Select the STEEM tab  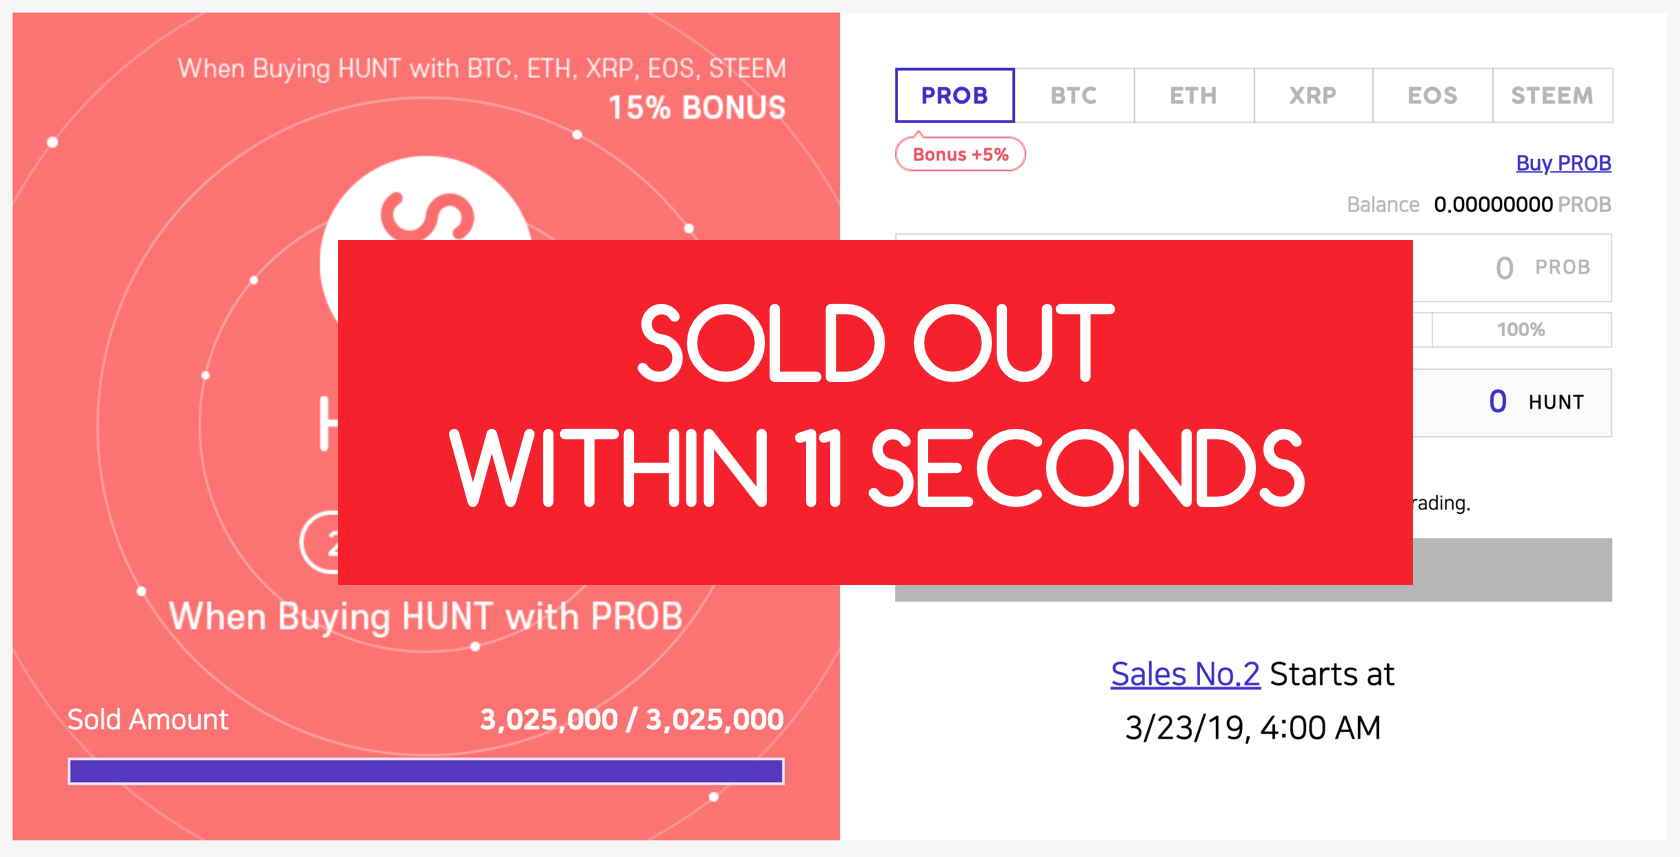(1552, 96)
